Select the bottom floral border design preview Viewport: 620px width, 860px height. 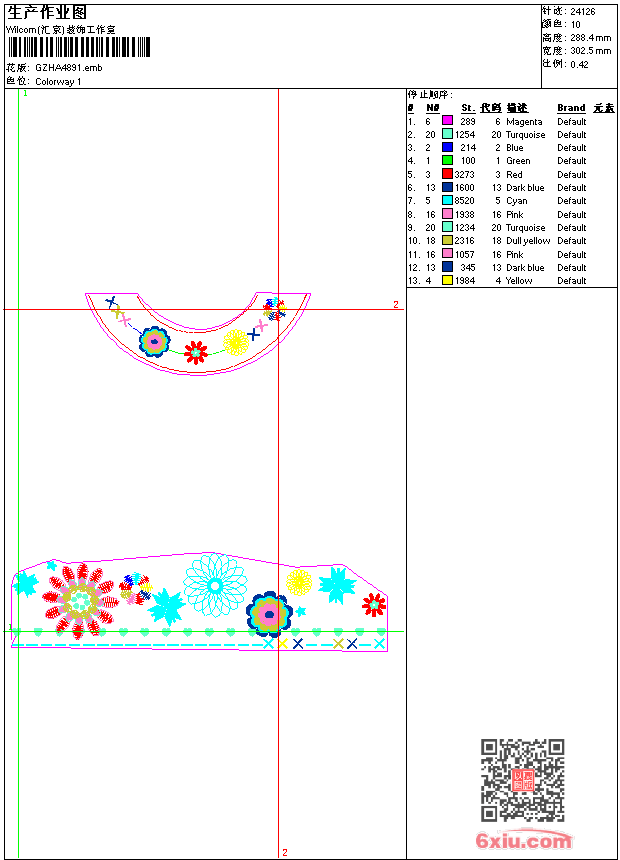tap(199, 602)
